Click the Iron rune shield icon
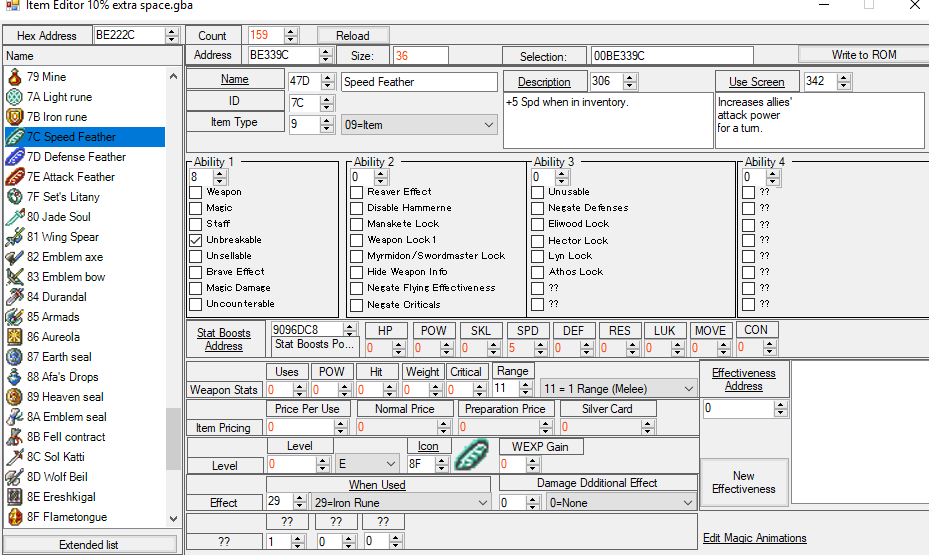This screenshot has height=555, width=929. [x=15, y=117]
